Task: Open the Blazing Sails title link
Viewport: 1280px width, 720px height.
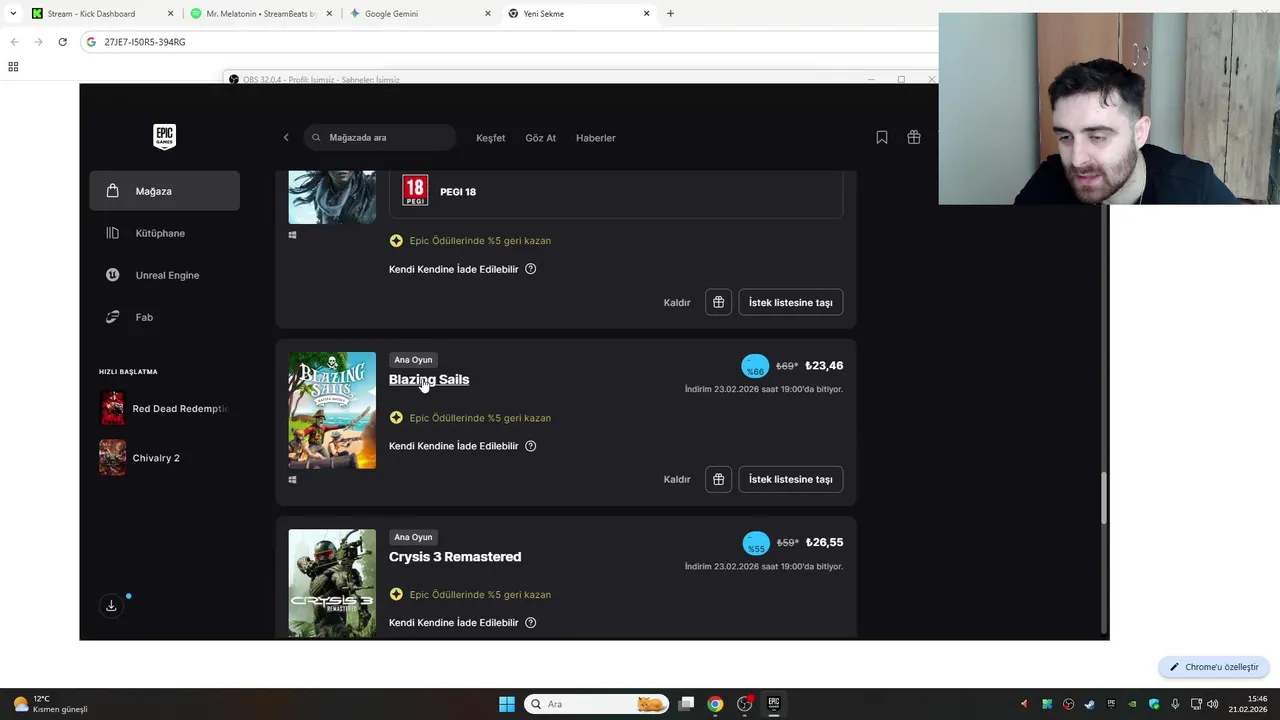Action: 429,380
